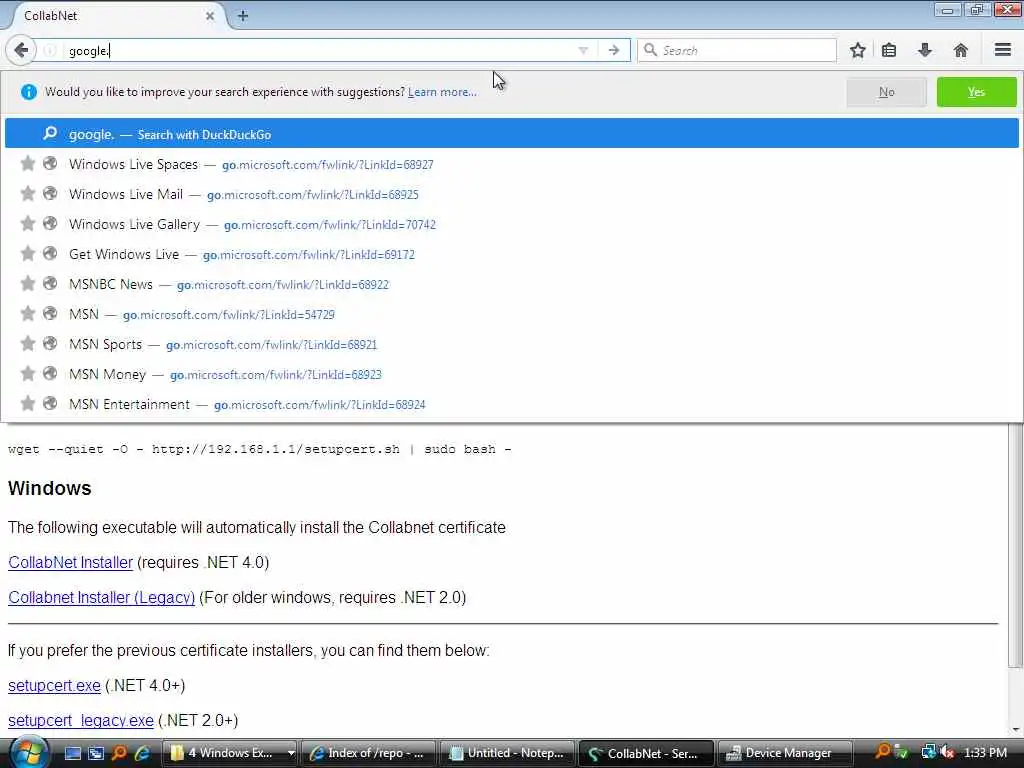
Task: Click the muted volume tray icon
Action: tap(946, 753)
